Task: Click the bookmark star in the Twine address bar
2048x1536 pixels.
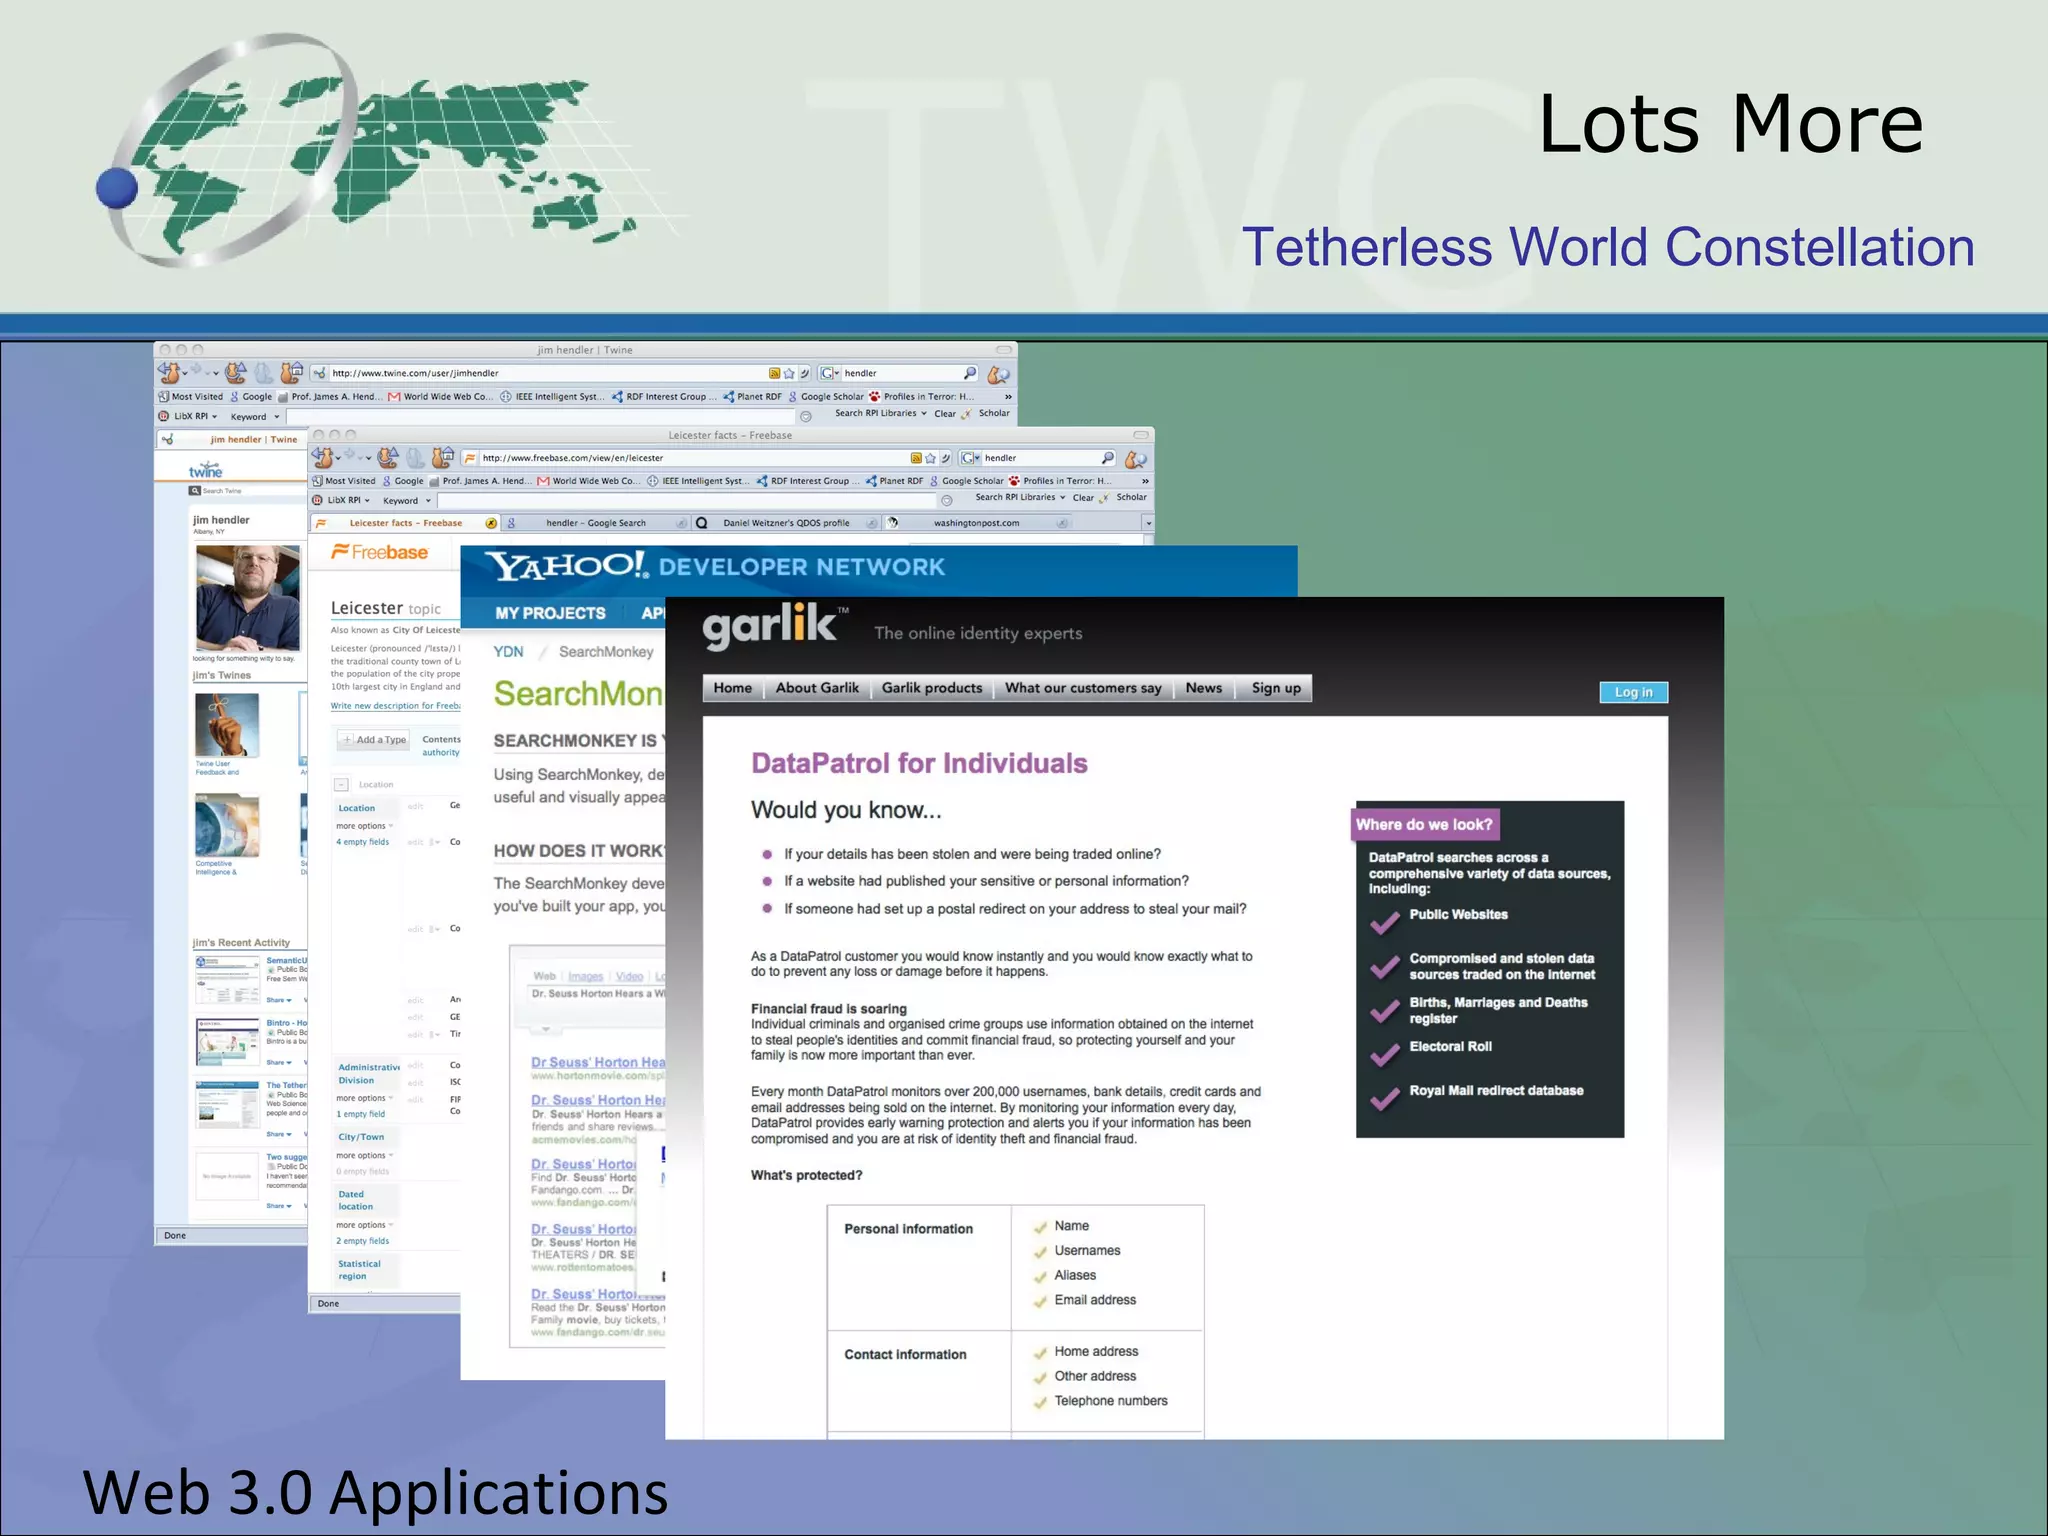Action: point(789,373)
